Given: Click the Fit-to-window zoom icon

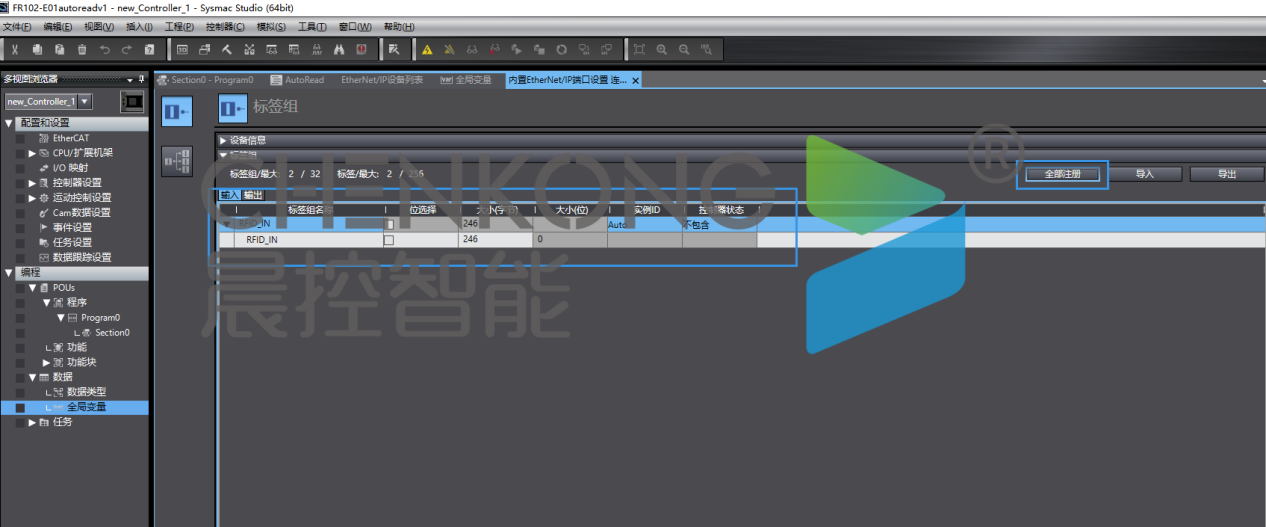Looking at the screenshot, I should [639, 49].
